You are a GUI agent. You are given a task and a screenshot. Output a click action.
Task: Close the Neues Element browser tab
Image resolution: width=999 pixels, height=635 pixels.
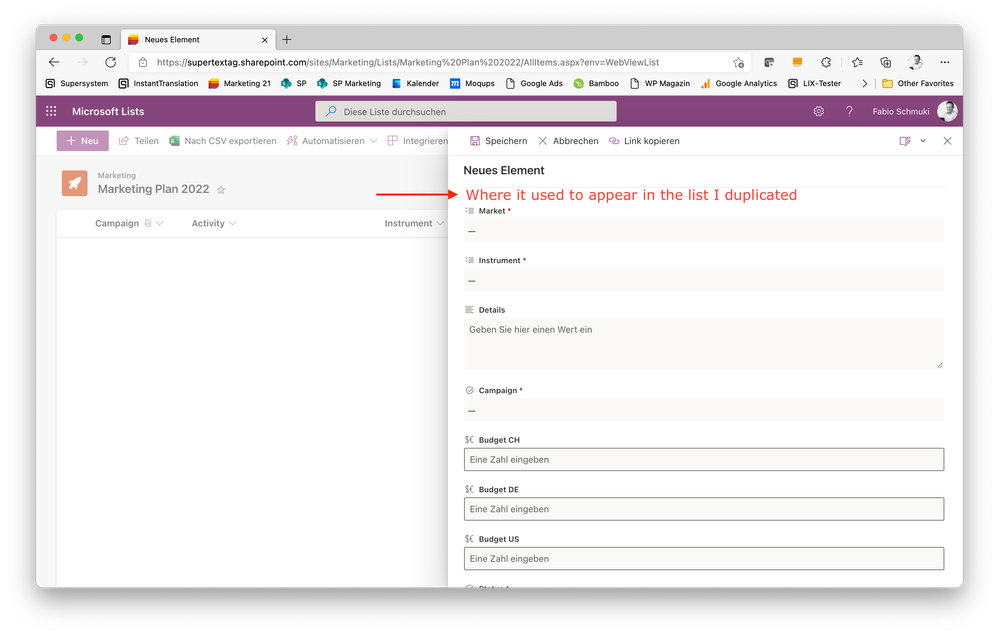coord(264,39)
